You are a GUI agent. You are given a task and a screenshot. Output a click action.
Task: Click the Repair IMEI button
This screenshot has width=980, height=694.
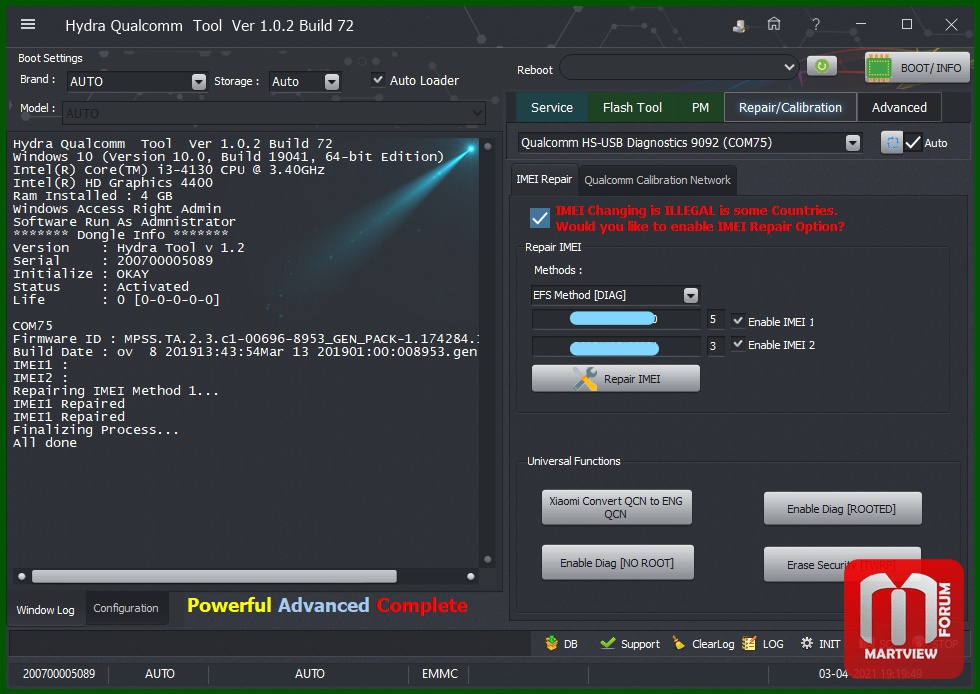point(616,378)
